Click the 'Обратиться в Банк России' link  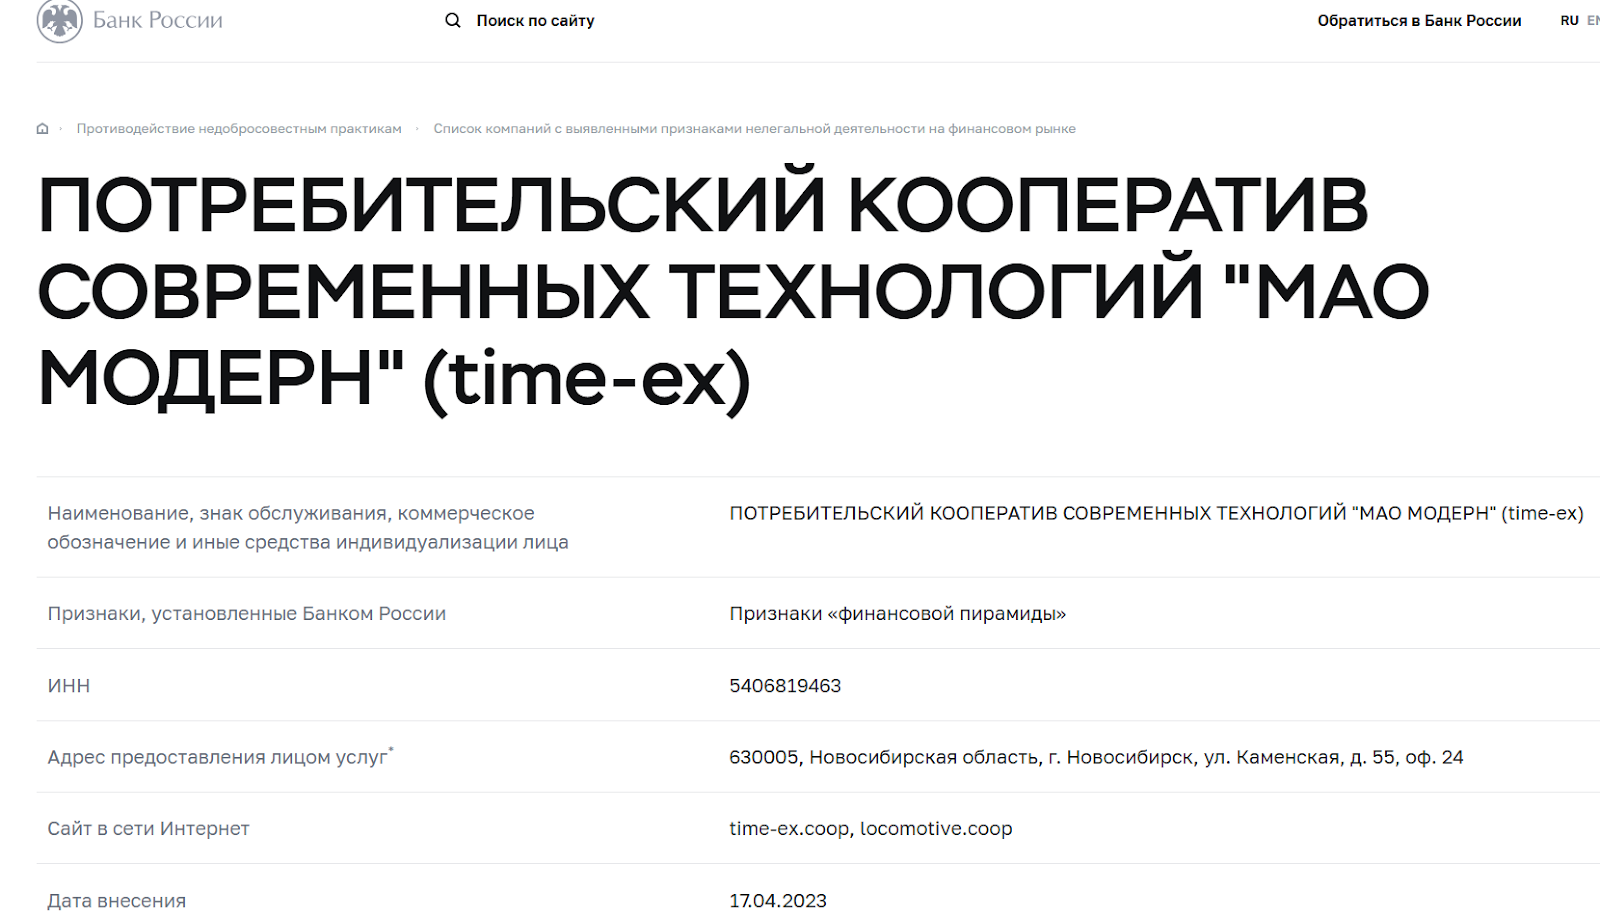point(1421,19)
